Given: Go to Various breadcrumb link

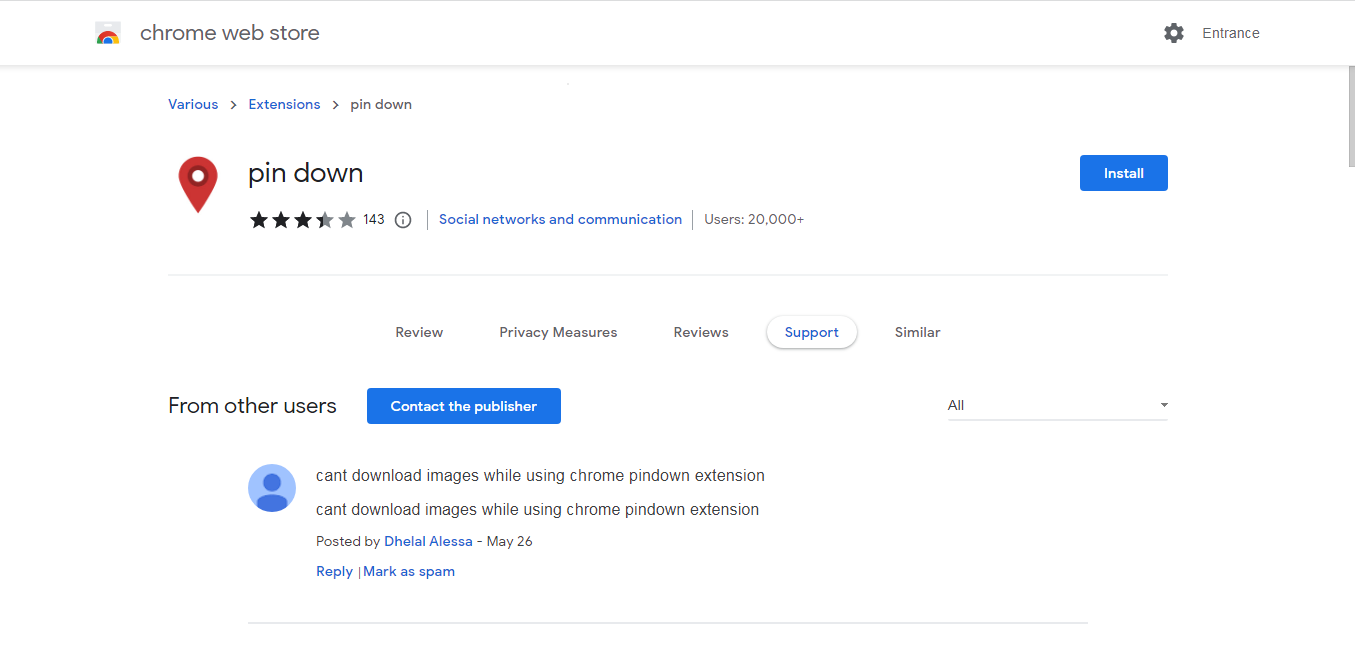Looking at the screenshot, I should pyautogui.click(x=193, y=104).
